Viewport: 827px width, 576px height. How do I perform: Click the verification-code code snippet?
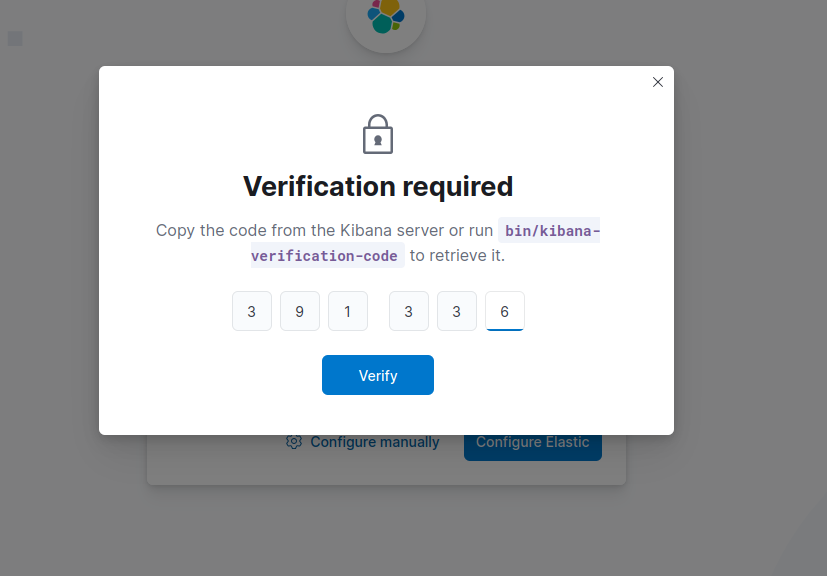(328, 255)
